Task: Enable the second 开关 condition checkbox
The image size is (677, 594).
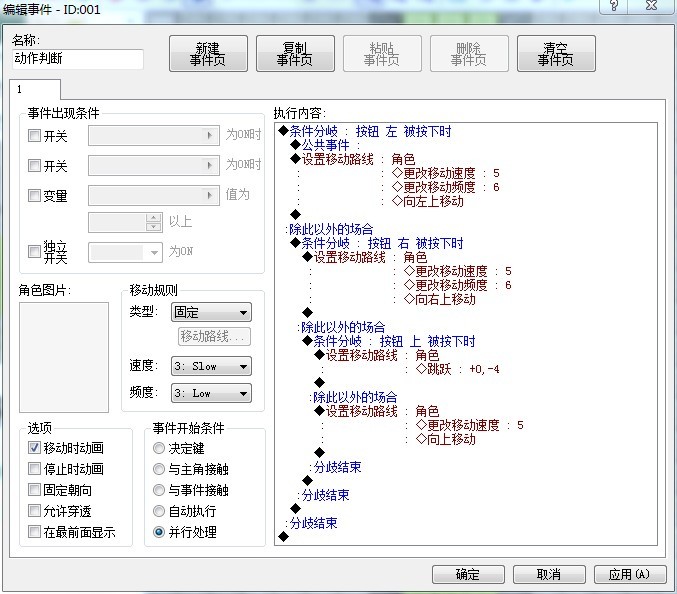Action: point(34,165)
